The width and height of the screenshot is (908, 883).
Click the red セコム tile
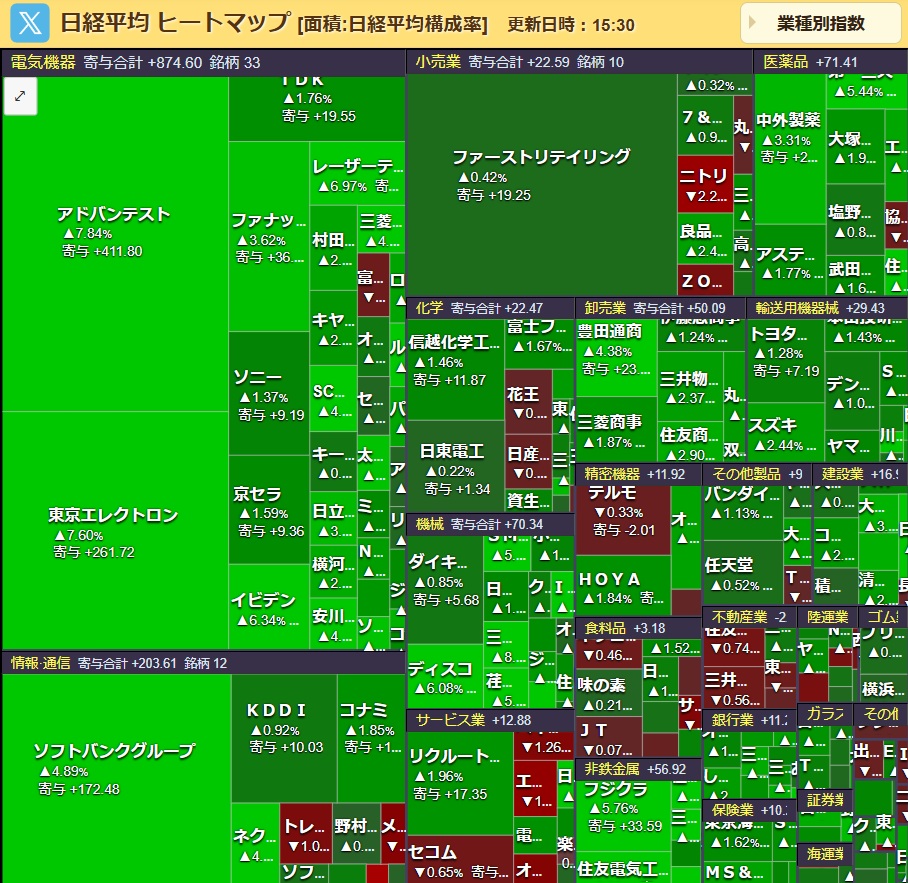pyautogui.click(x=460, y=859)
